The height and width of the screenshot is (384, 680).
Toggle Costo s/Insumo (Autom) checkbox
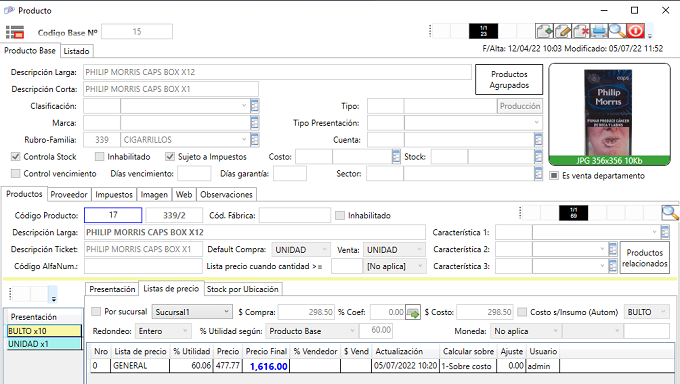click(x=522, y=312)
